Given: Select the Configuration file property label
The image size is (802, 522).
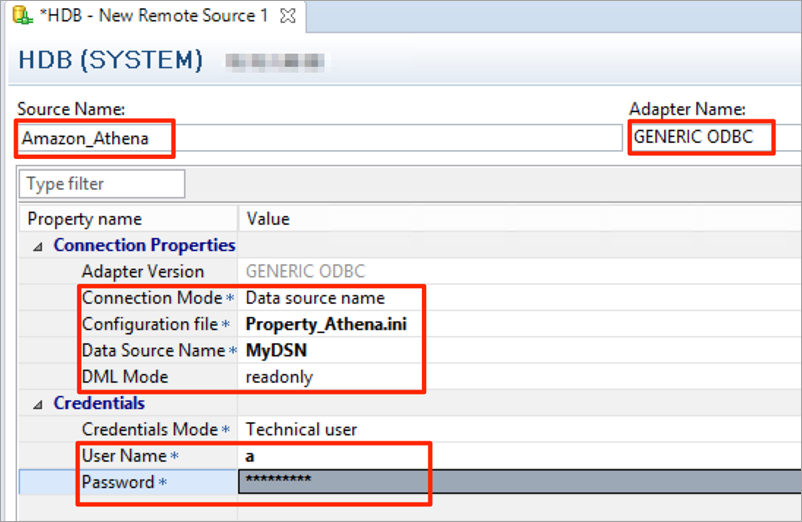Looking at the screenshot, I should pos(150,324).
